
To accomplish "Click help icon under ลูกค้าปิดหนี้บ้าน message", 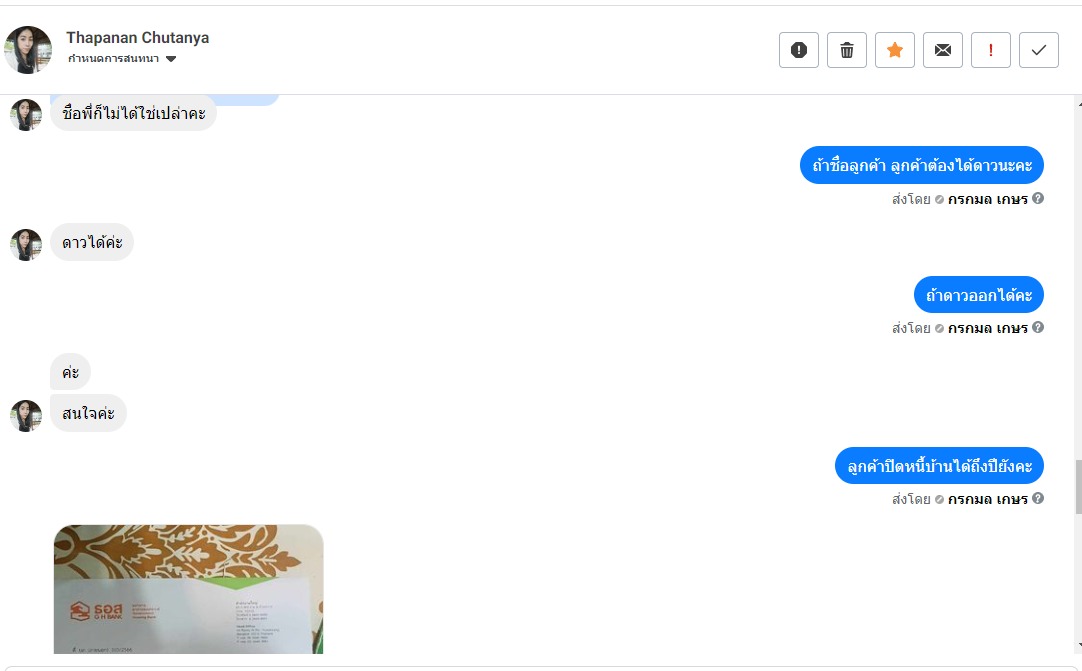I will [x=1038, y=498].
